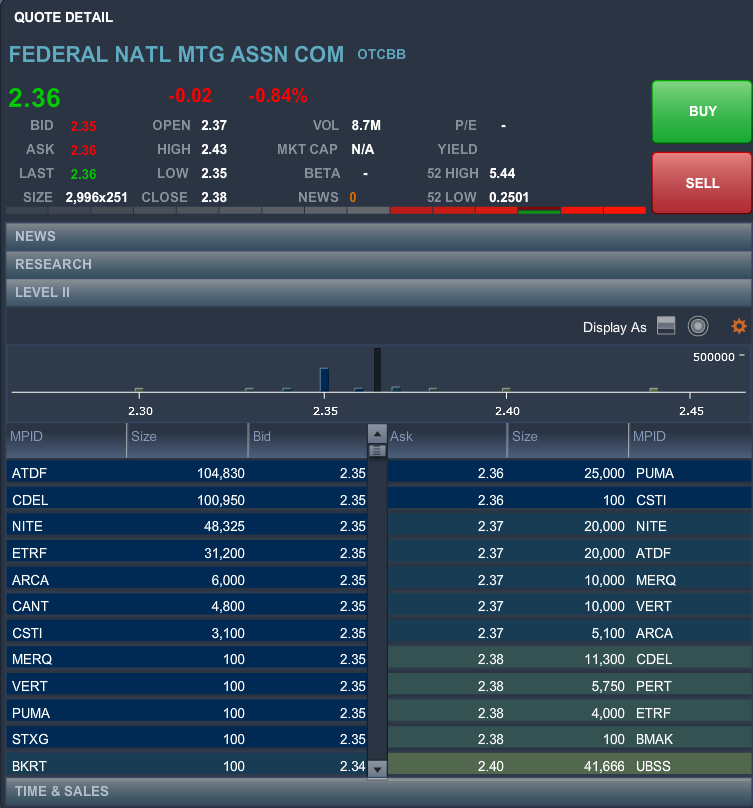
Task: Click the news count number 0
Action: coord(352,197)
